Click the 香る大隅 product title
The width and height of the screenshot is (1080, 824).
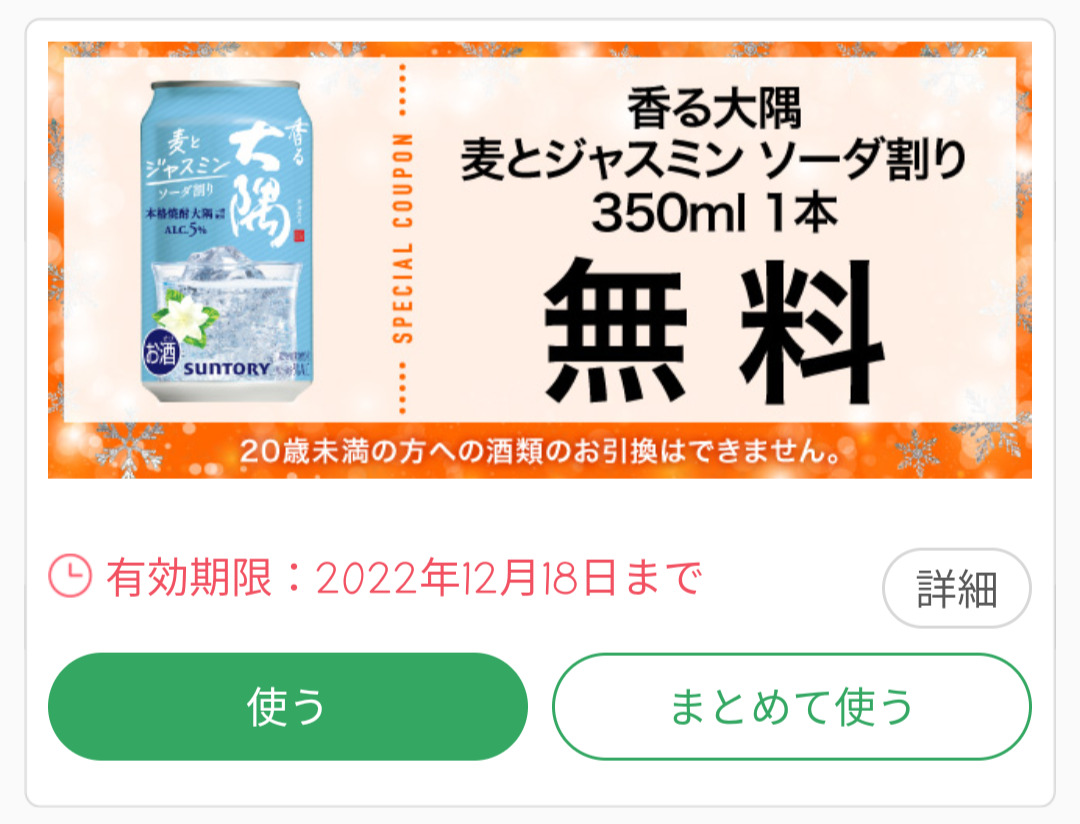714,109
